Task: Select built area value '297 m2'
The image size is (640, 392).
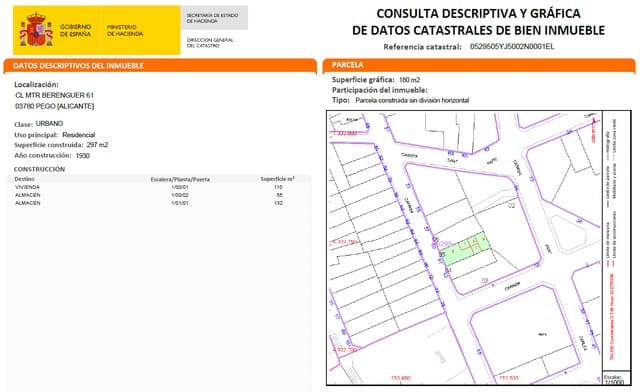Action: (x=97, y=145)
